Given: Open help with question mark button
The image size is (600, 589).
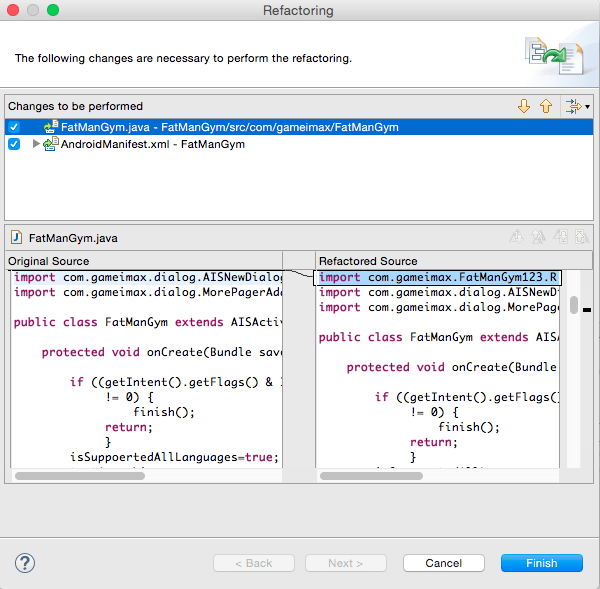Looking at the screenshot, I should 25,563.
